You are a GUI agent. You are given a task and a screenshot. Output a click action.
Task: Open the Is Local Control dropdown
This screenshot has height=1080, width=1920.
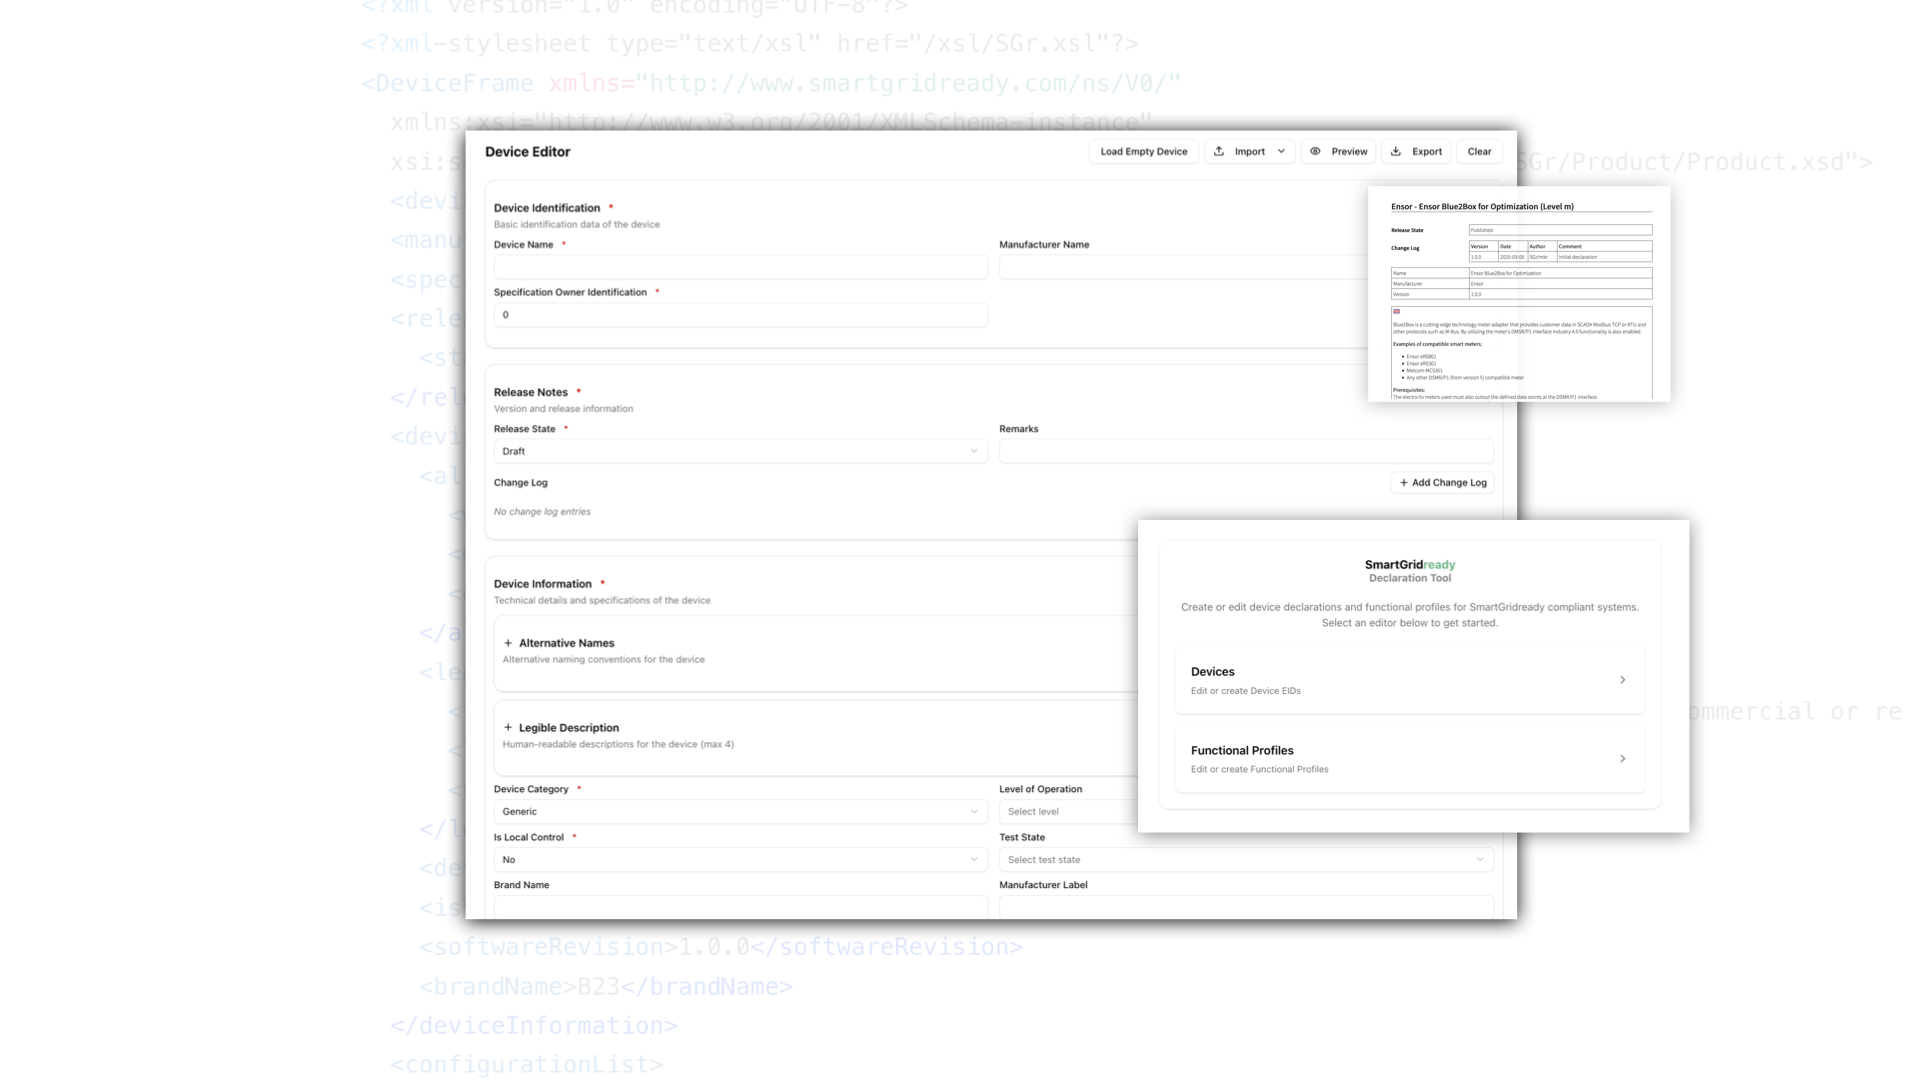click(x=740, y=860)
